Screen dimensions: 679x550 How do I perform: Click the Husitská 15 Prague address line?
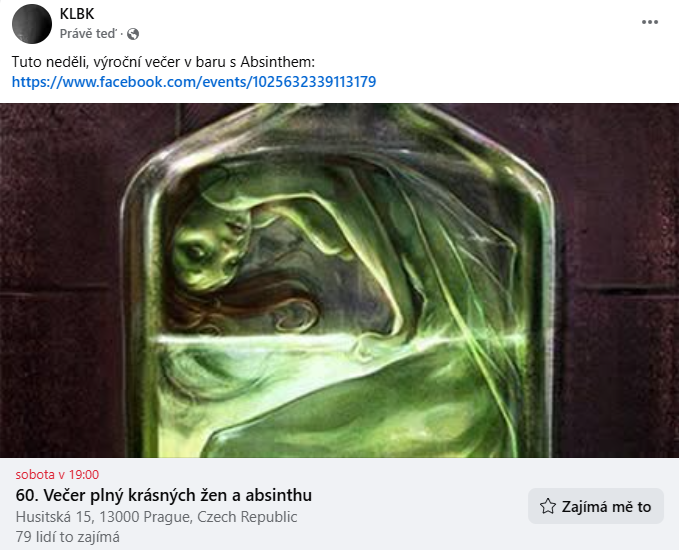pos(156,517)
